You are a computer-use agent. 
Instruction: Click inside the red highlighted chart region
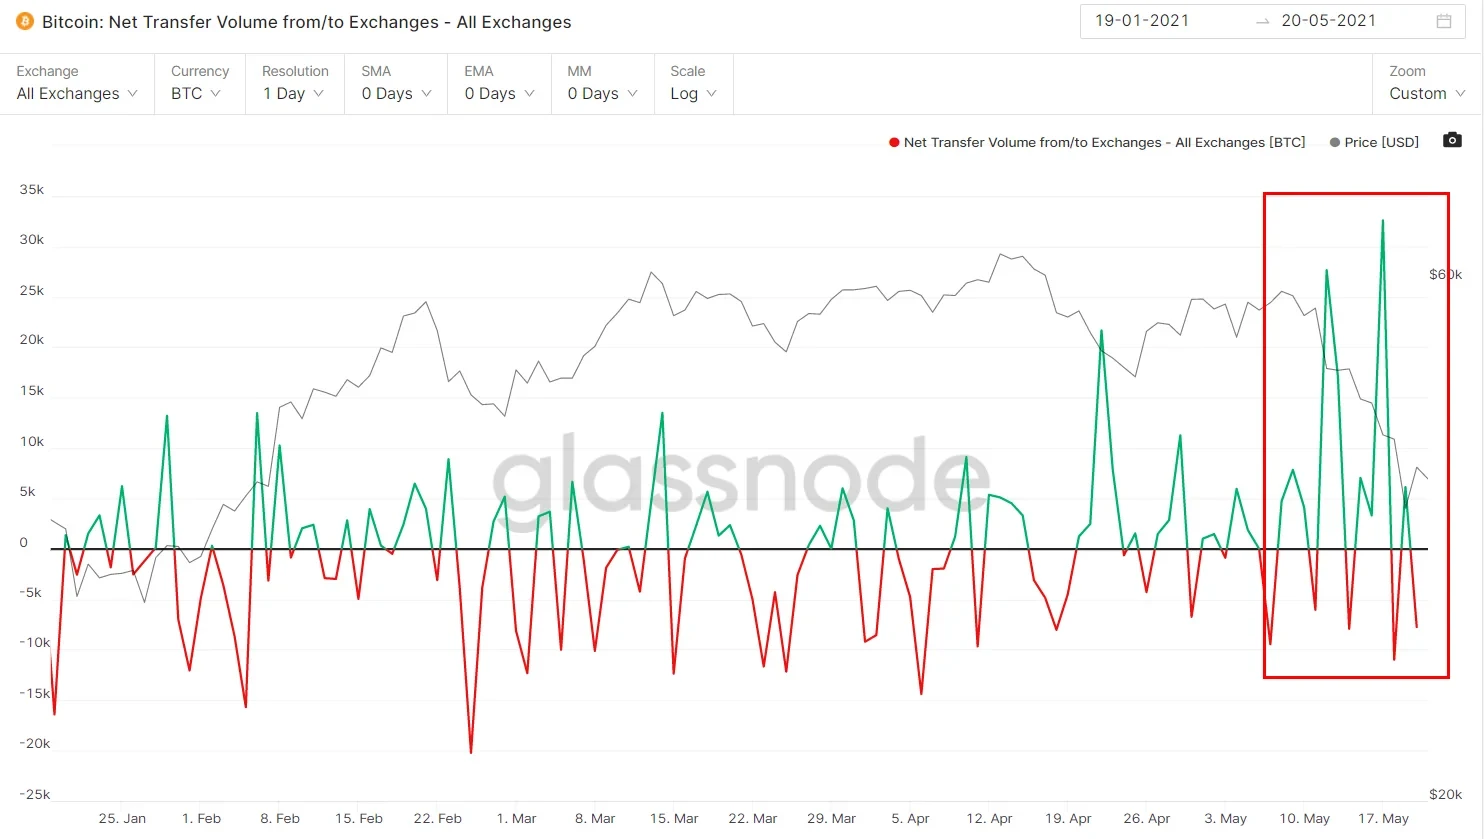(x=1355, y=430)
